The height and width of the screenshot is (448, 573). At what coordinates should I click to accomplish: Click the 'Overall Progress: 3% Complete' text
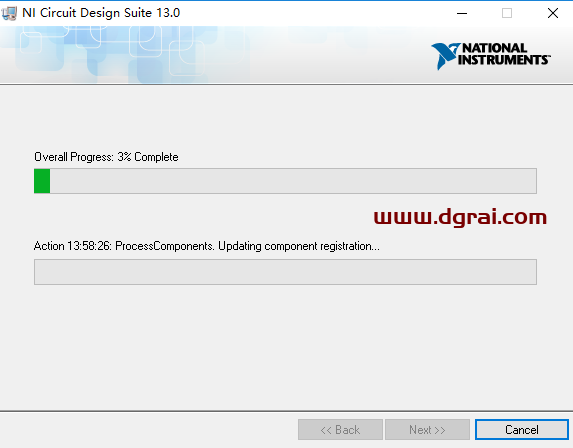coord(106,157)
